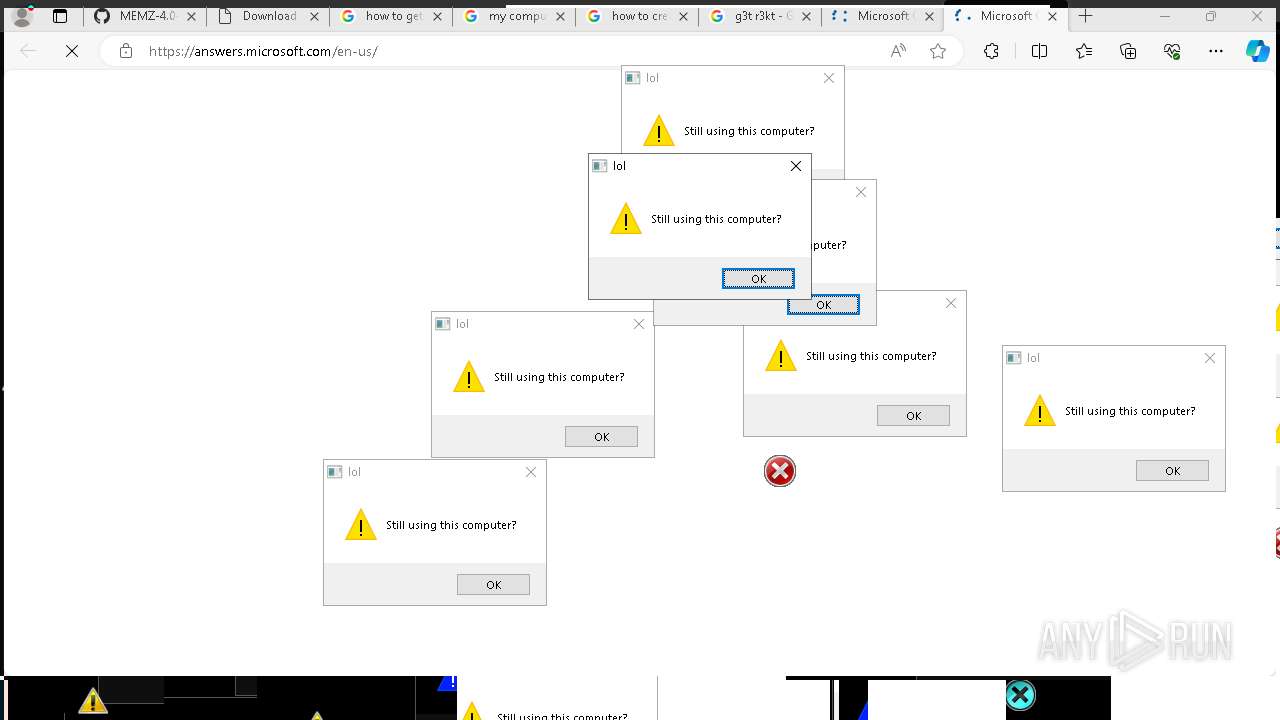Close the MEMZ-4.0 GitHub tab
The height and width of the screenshot is (720, 1280).
coord(191,16)
